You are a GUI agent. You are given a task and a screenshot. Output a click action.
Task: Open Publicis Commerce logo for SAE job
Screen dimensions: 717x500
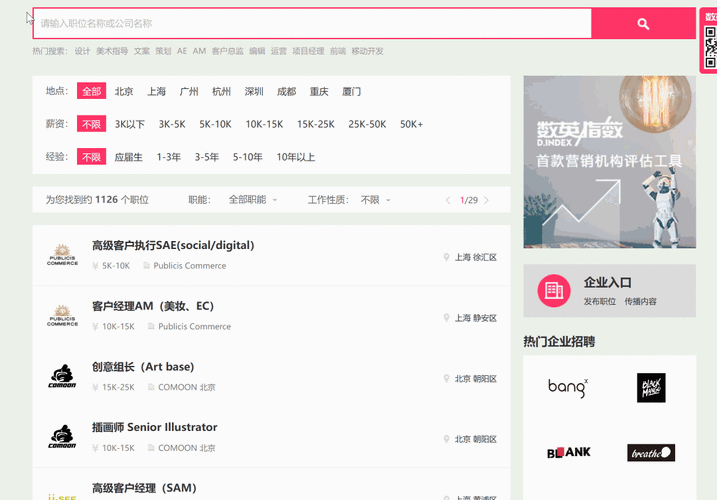pos(63,255)
